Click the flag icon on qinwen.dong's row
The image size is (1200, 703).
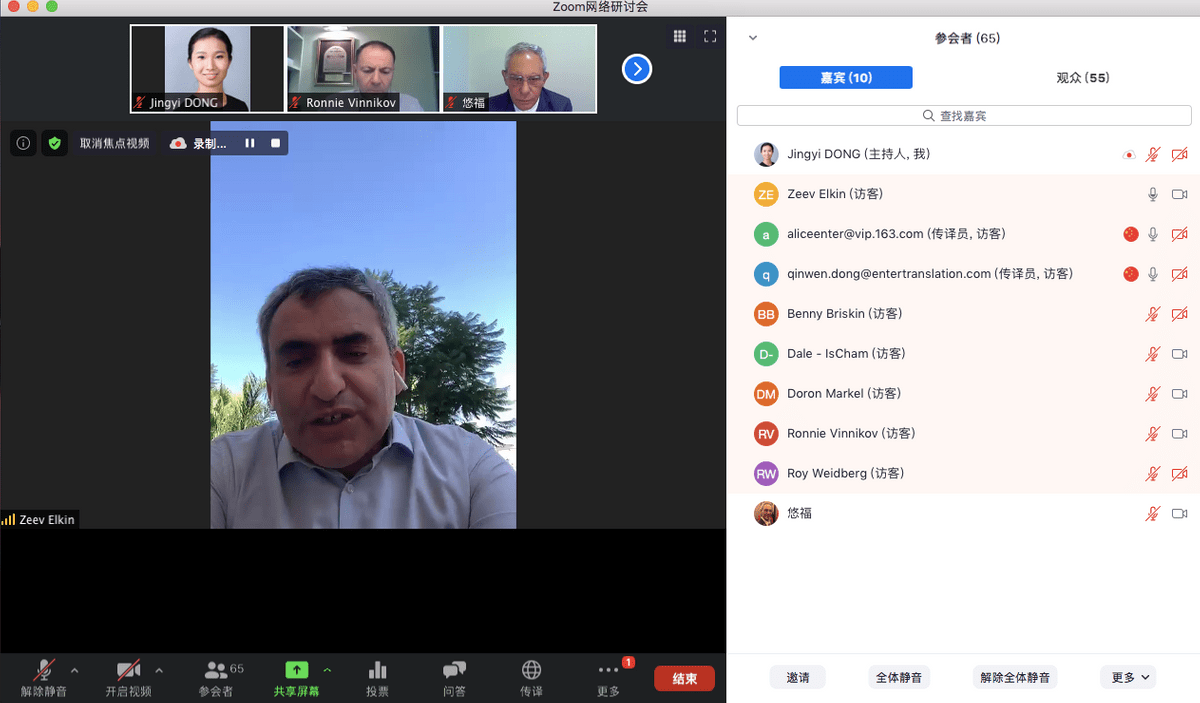[x=1131, y=274]
